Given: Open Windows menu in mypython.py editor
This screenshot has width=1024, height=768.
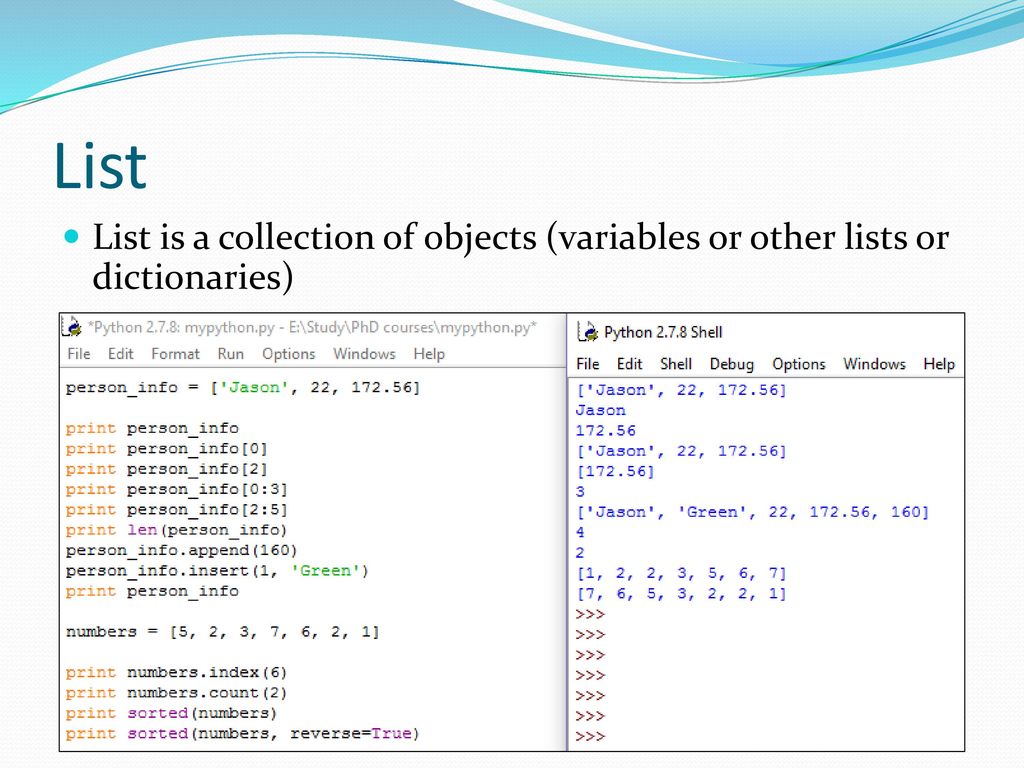Looking at the screenshot, I should (364, 354).
